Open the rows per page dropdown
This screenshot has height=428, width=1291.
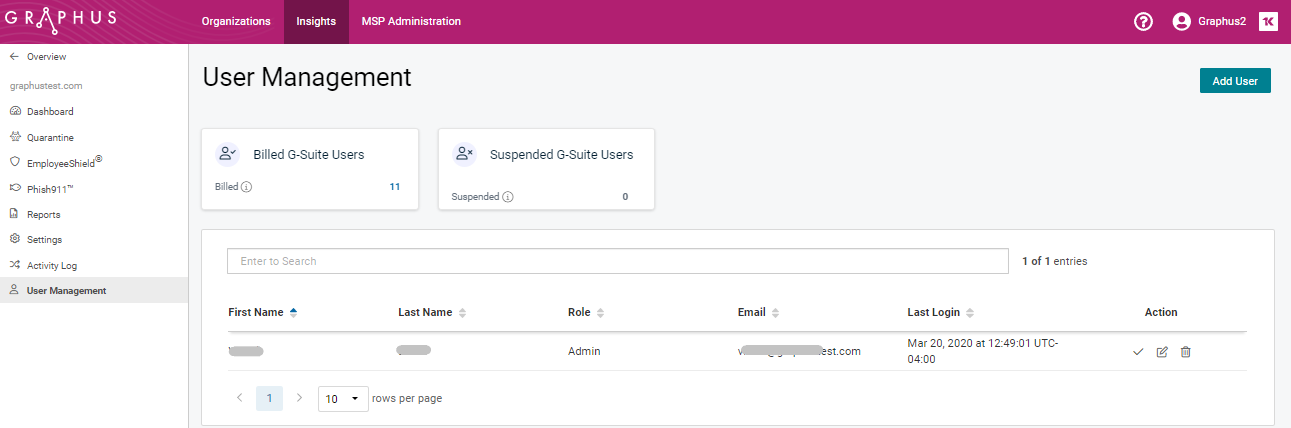click(343, 399)
